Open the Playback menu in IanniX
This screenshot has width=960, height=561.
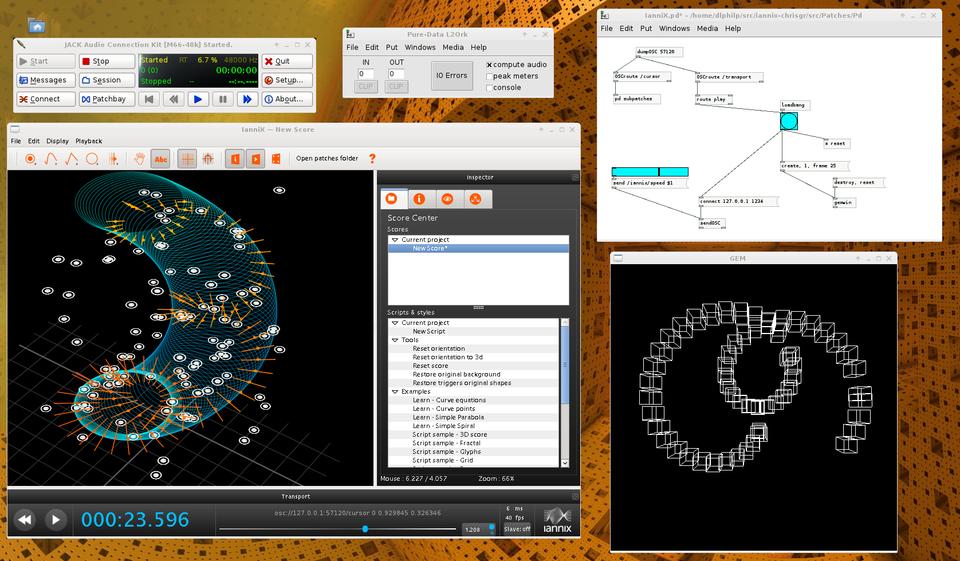[88, 141]
